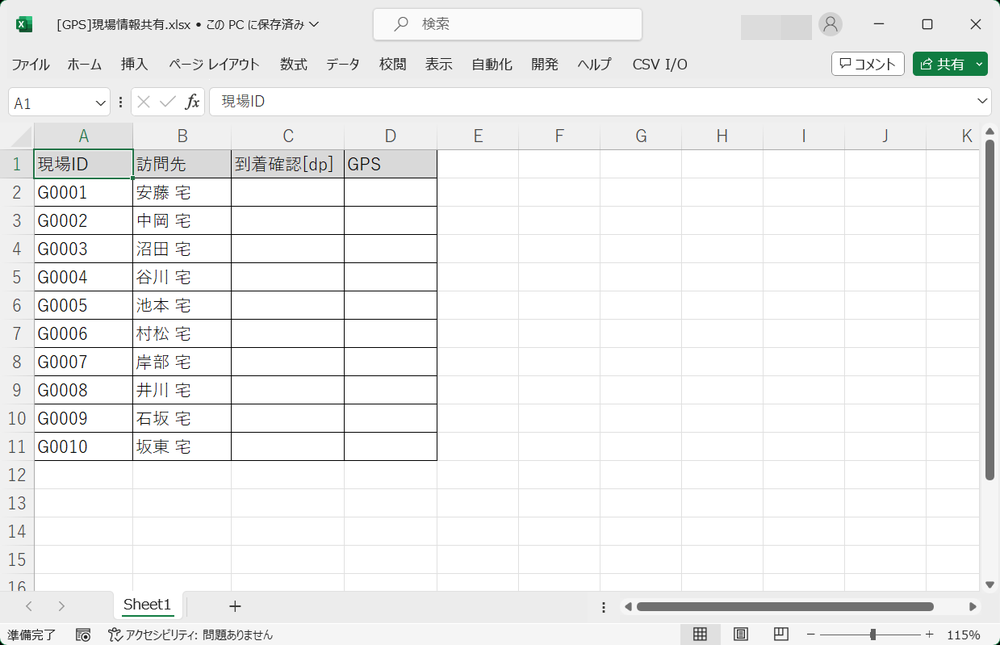This screenshot has width=1000, height=645.
Task: Click the select all corner triangle
Action: (21, 137)
